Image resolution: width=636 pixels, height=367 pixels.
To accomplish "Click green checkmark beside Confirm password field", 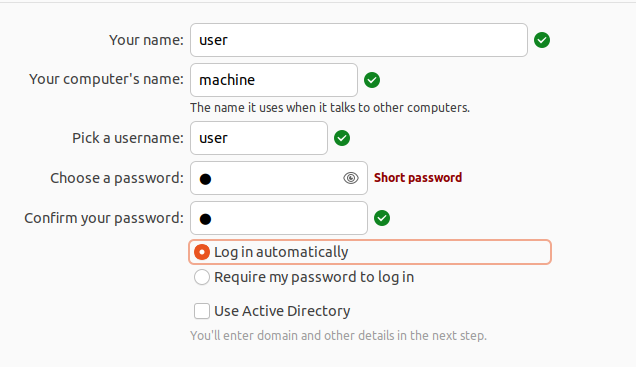I will point(382,218).
